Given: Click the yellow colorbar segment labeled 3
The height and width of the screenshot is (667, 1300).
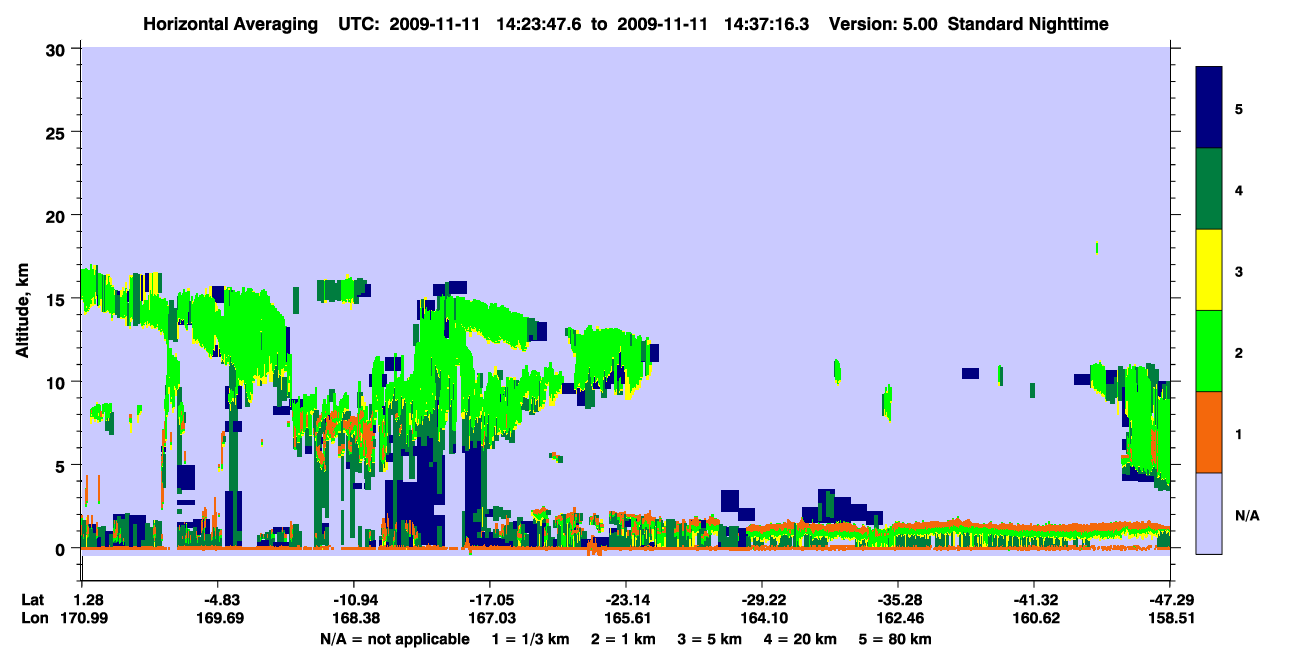Looking at the screenshot, I should [x=1210, y=270].
